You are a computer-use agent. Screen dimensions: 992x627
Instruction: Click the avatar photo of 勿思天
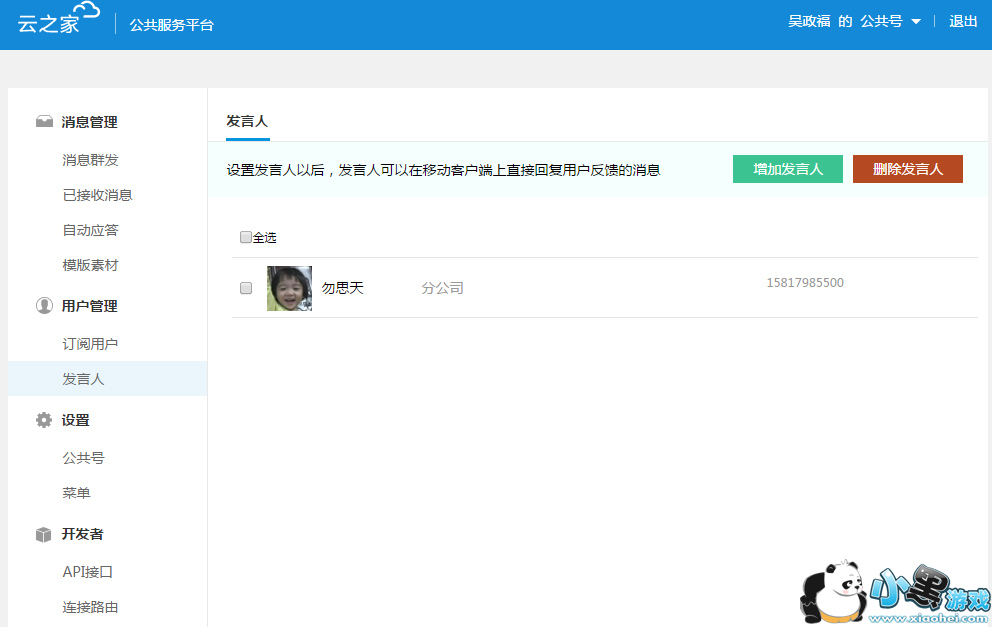(x=290, y=288)
